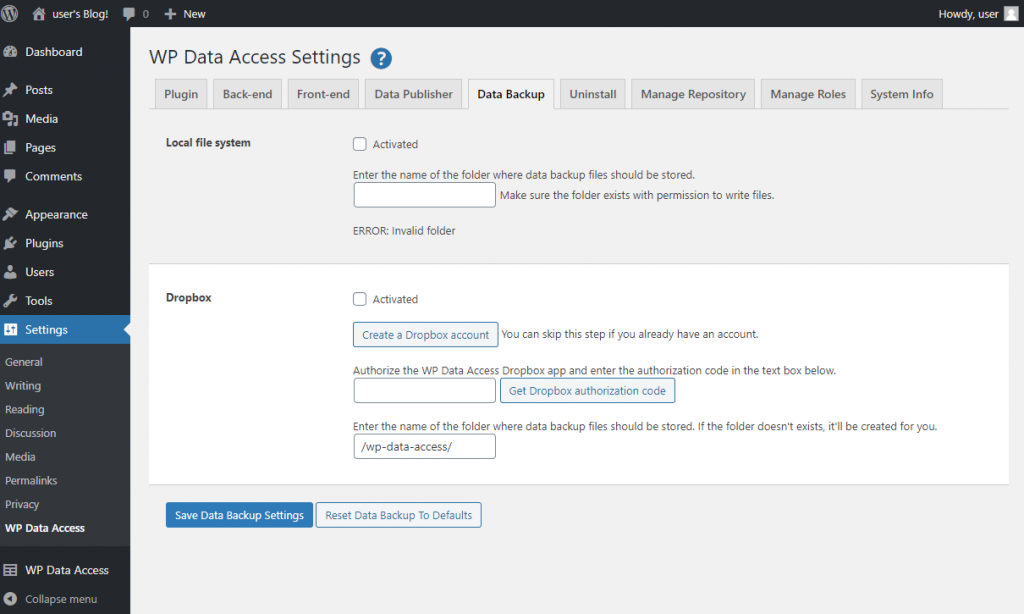The height and width of the screenshot is (614, 1024).
Task: Click the WordPress logo icon
Action: pos(10,14)
